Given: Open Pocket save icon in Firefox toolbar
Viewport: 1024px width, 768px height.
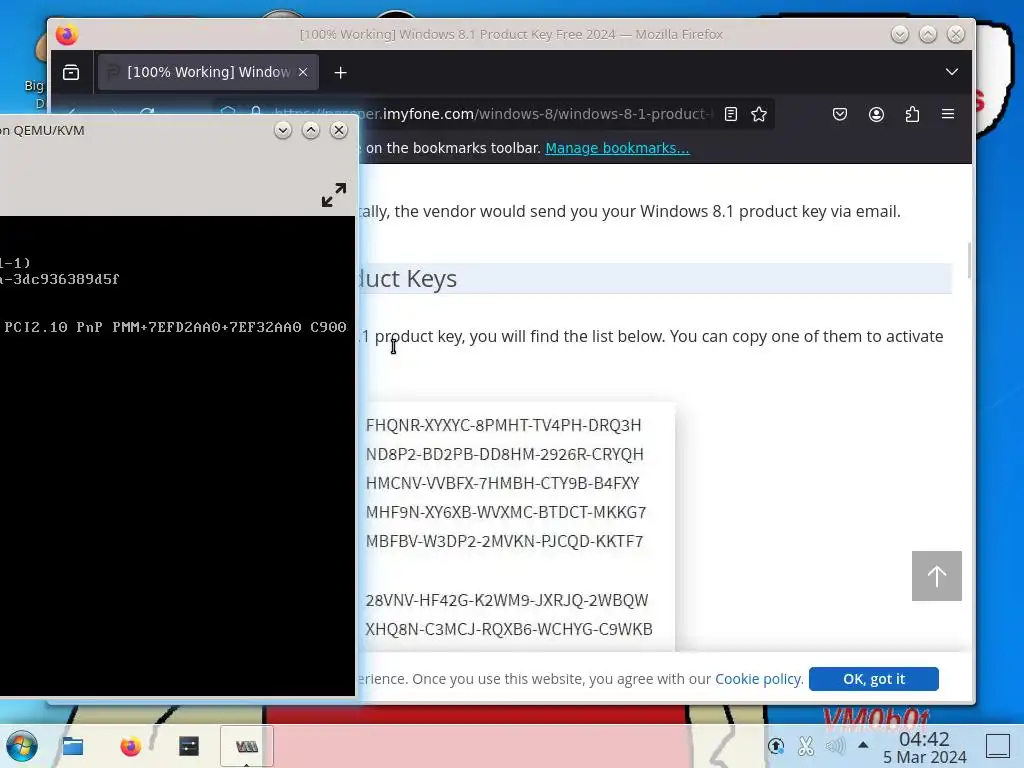Looking at the screenshot, I should click(840, 114).
